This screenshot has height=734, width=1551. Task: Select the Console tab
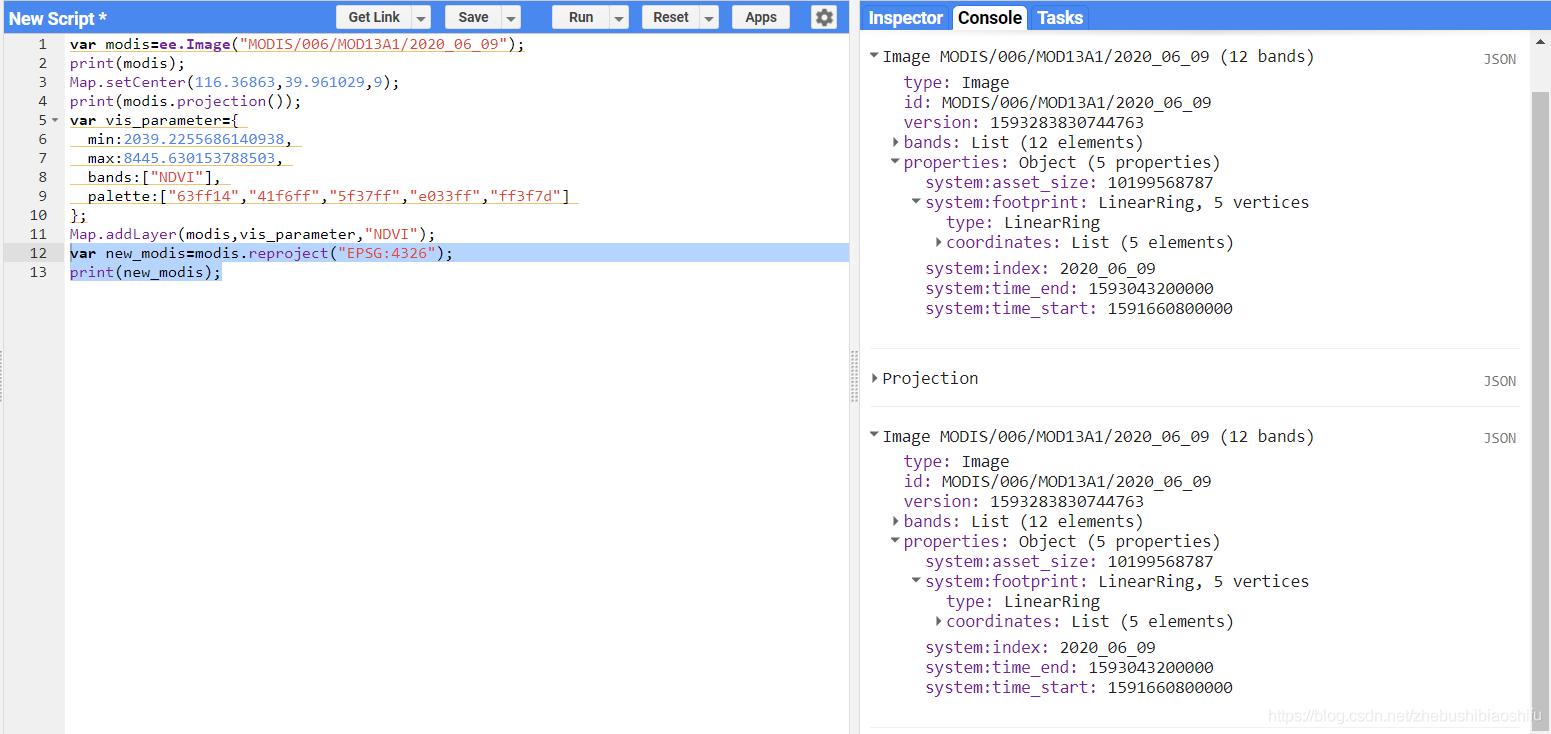click(989, 18)
